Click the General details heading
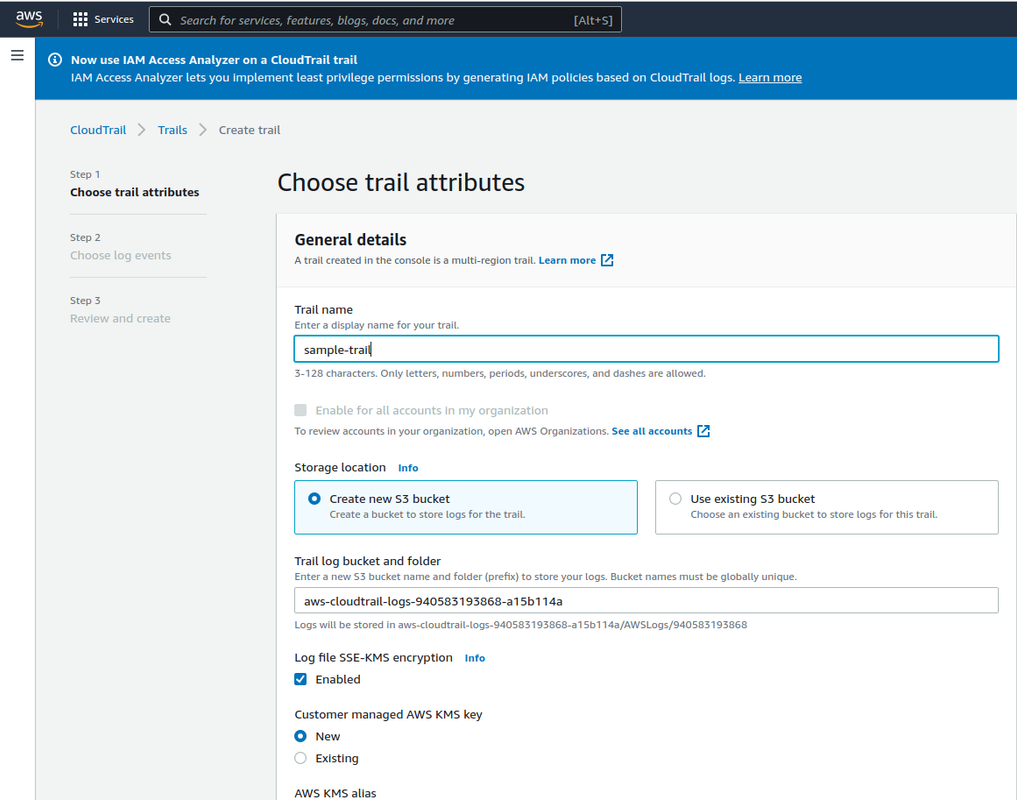 click(350, 239)
